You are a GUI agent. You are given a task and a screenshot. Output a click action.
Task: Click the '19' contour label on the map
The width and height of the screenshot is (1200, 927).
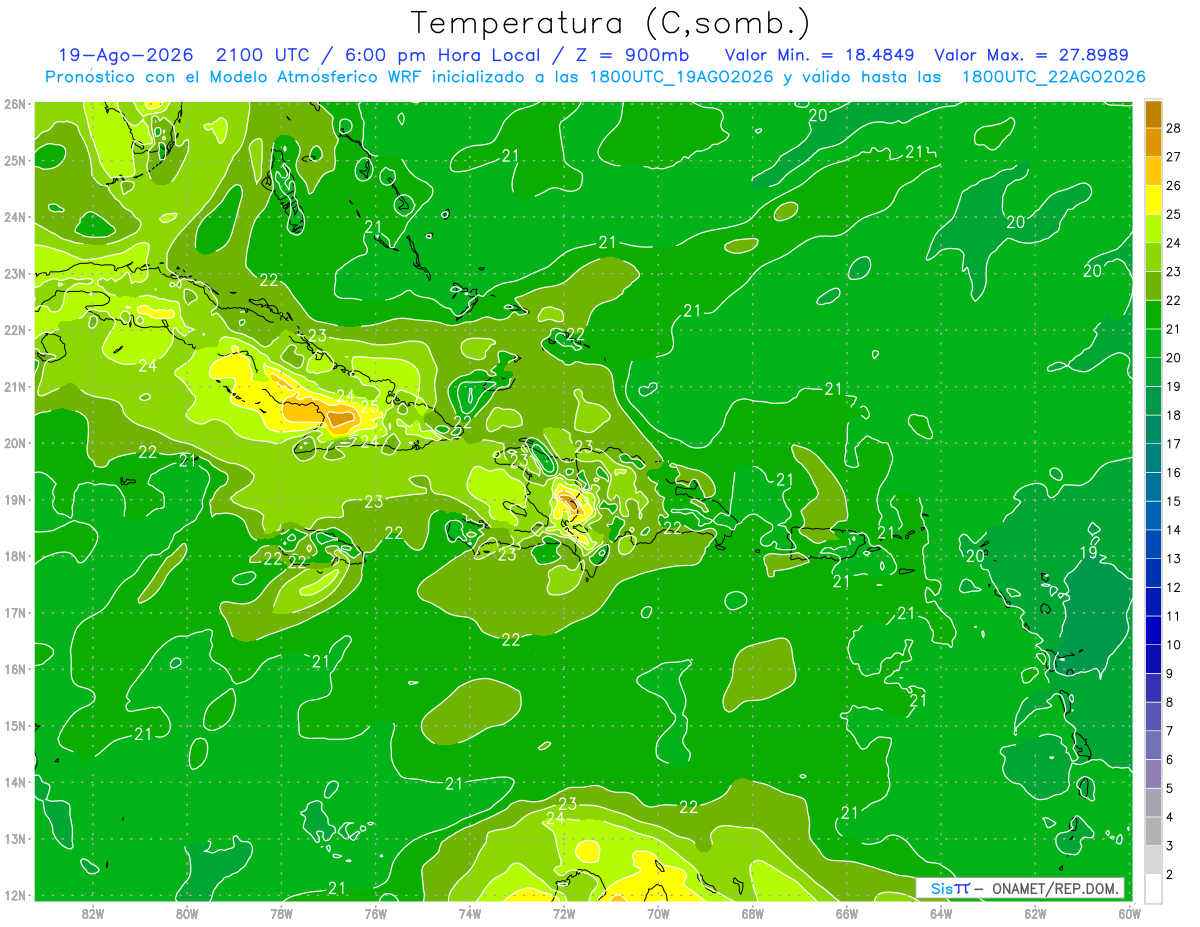[1089, 552]
